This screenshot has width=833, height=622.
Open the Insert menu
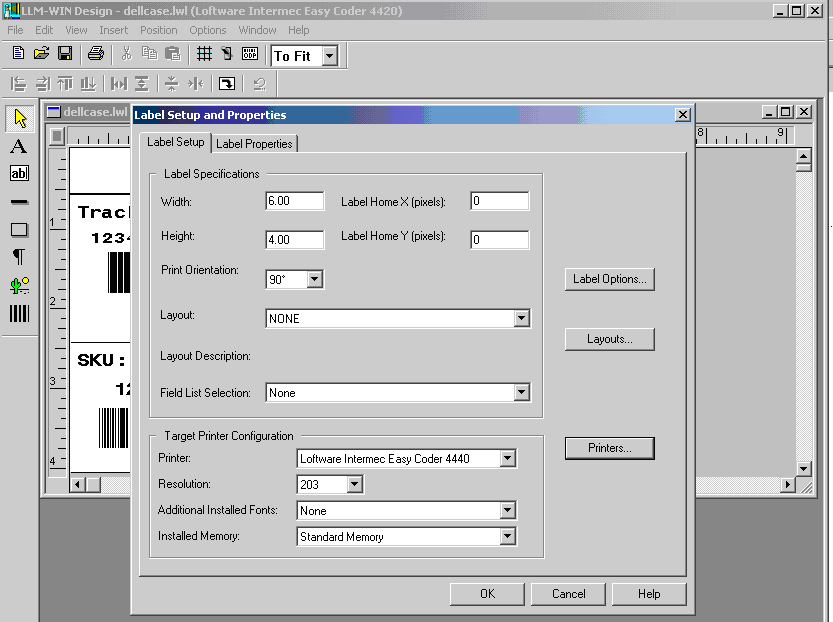click(x=114, y=30)
